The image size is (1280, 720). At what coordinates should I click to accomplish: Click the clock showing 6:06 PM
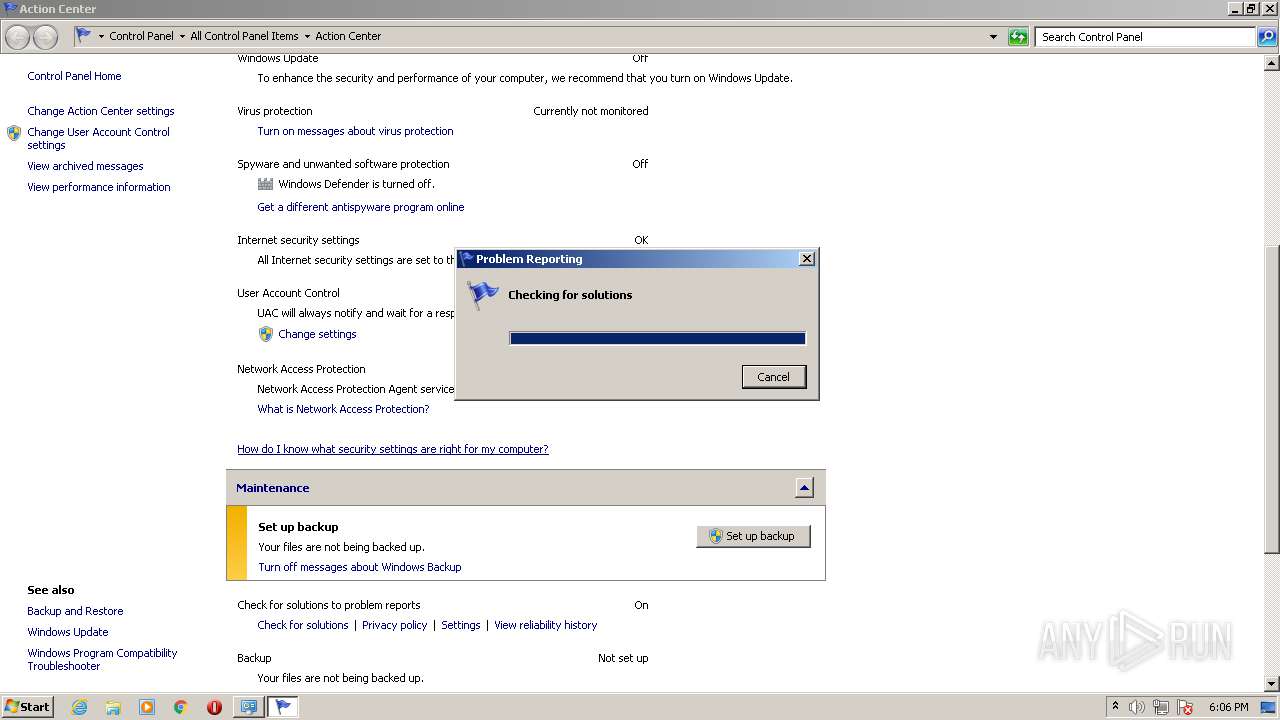pos(1228,707)
